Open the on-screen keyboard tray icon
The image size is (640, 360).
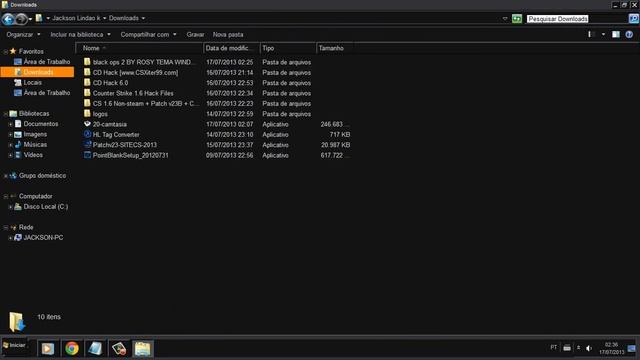(x=567, y=348)
